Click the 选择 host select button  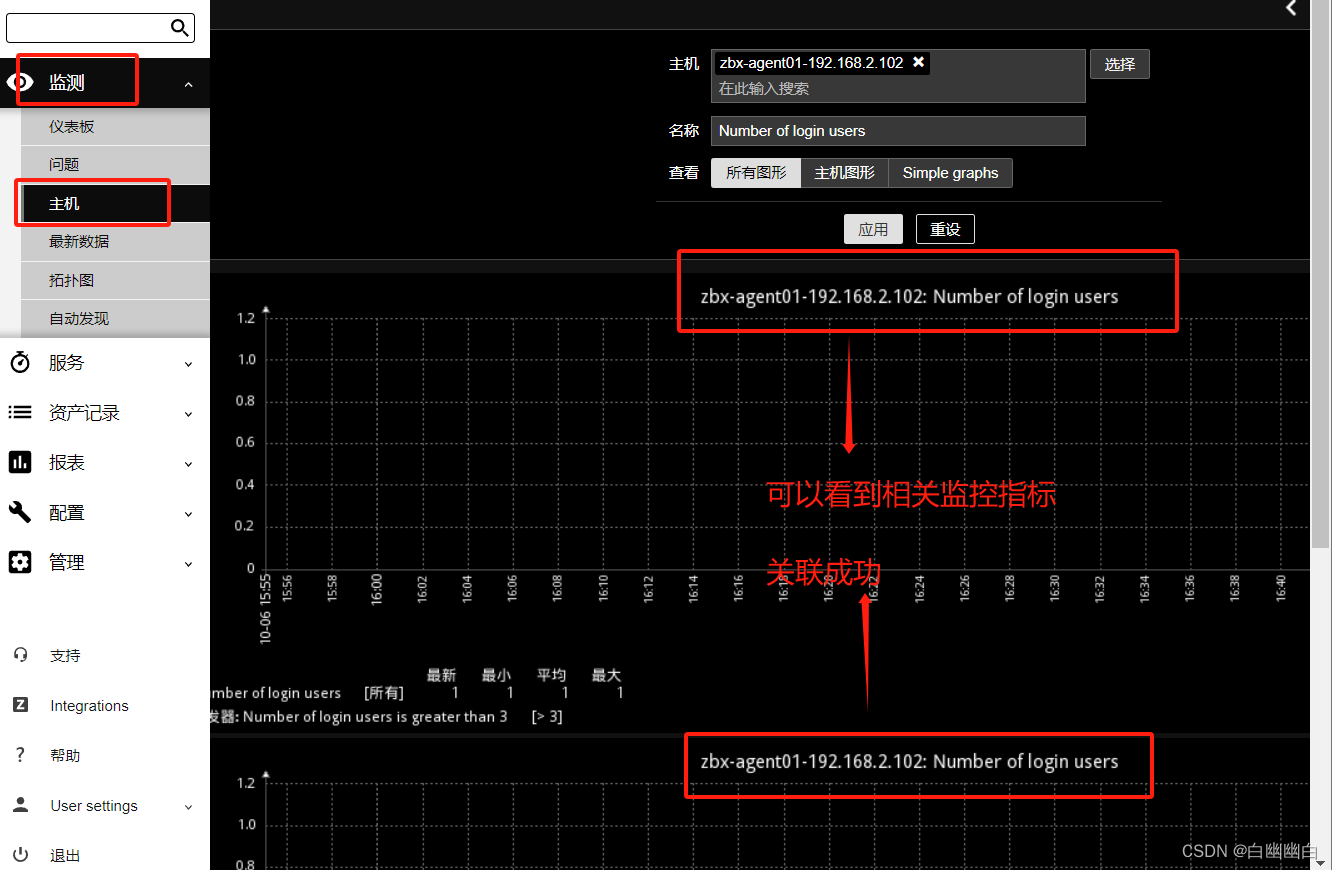[x=1120, y=64]
